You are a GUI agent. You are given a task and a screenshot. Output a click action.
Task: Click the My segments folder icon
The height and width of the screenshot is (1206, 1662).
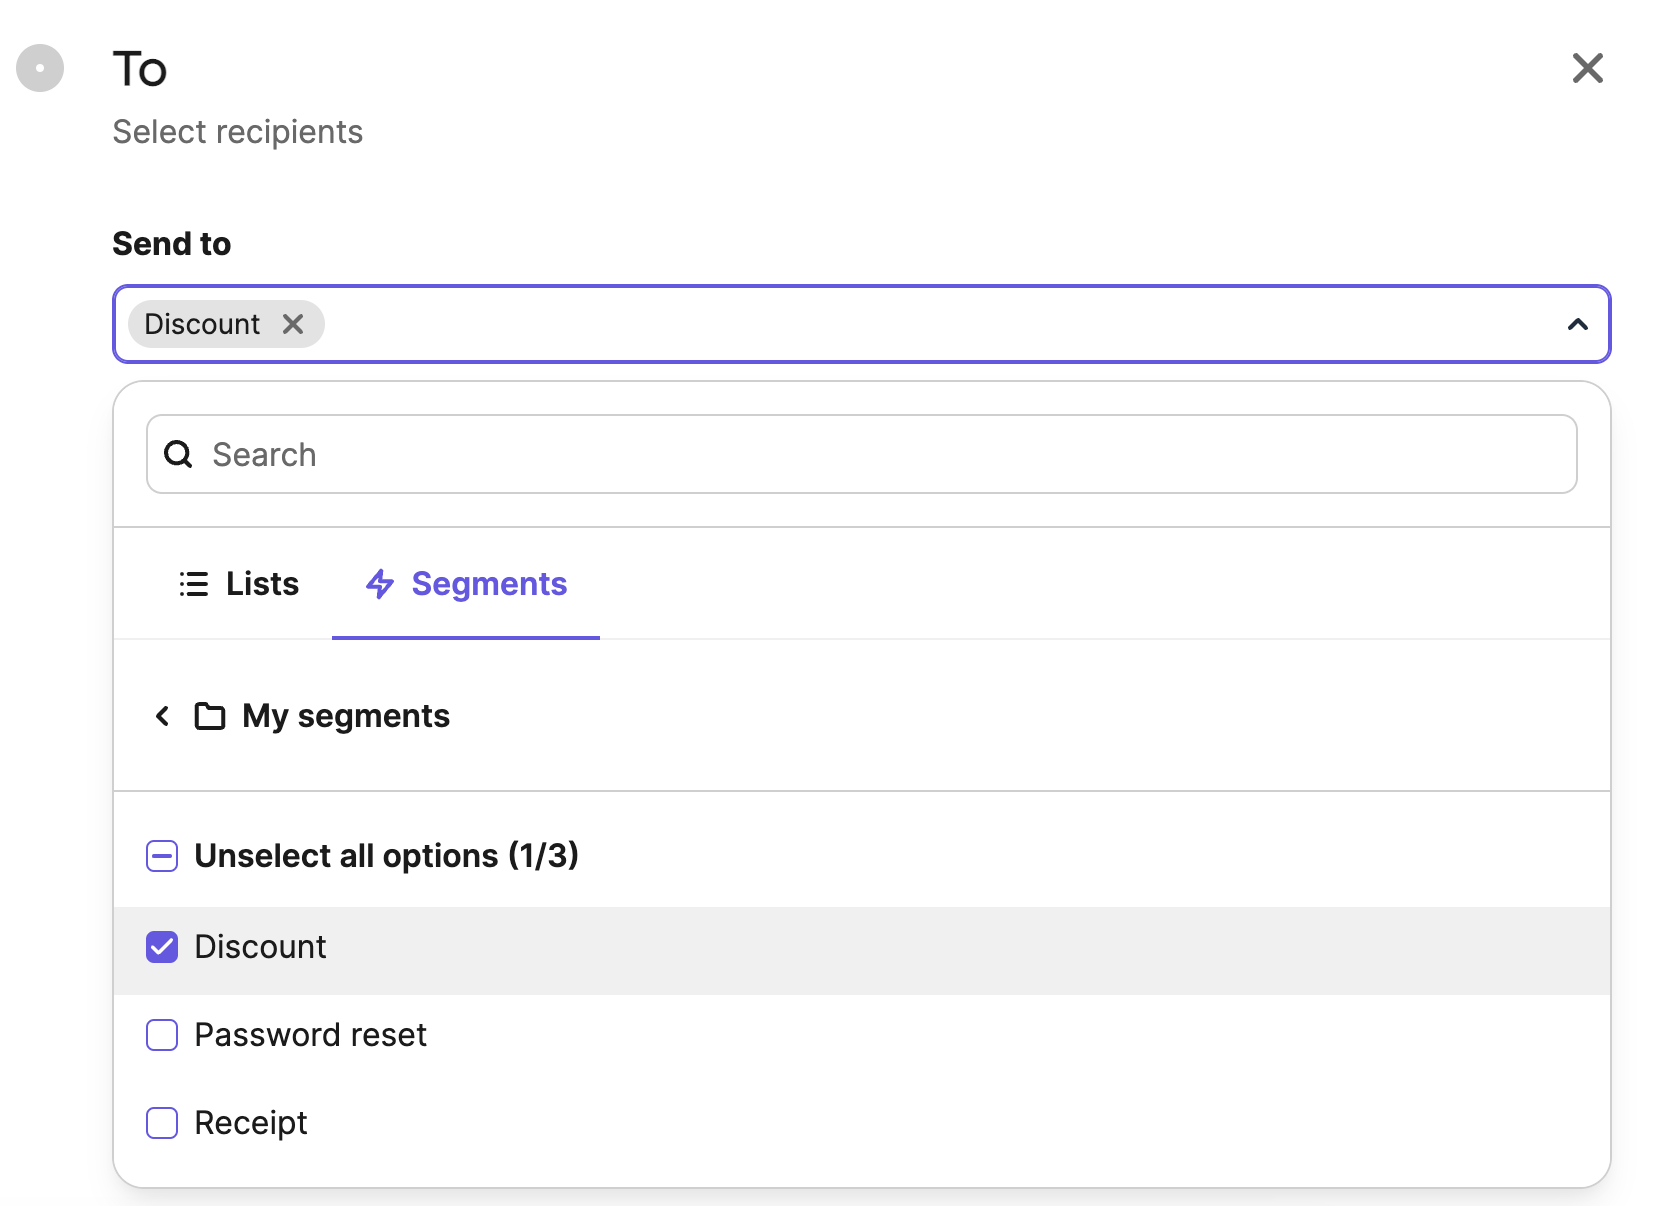210,716
